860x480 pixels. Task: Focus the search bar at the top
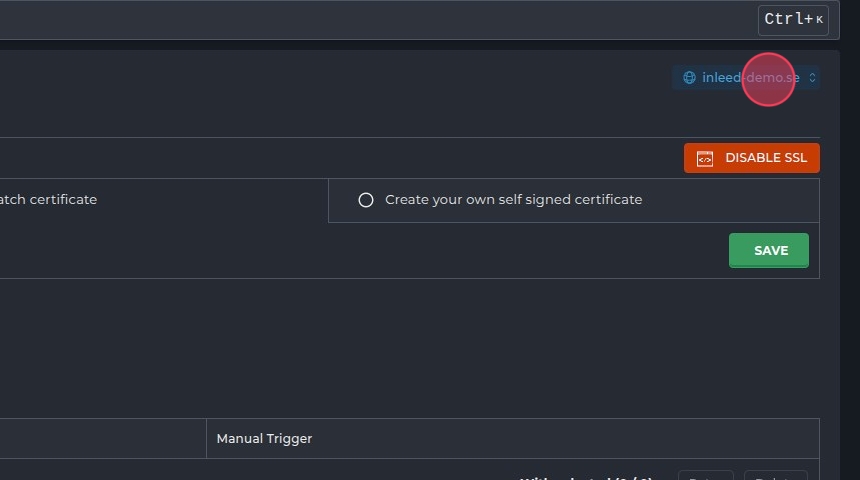380,20
